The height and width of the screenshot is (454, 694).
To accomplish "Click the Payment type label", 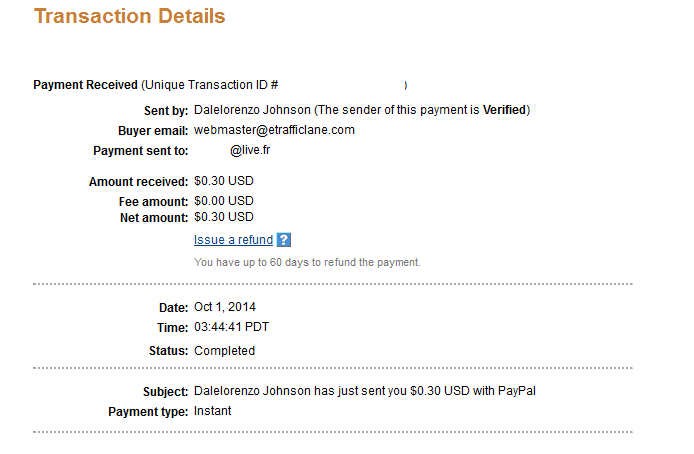I will 148,412.
